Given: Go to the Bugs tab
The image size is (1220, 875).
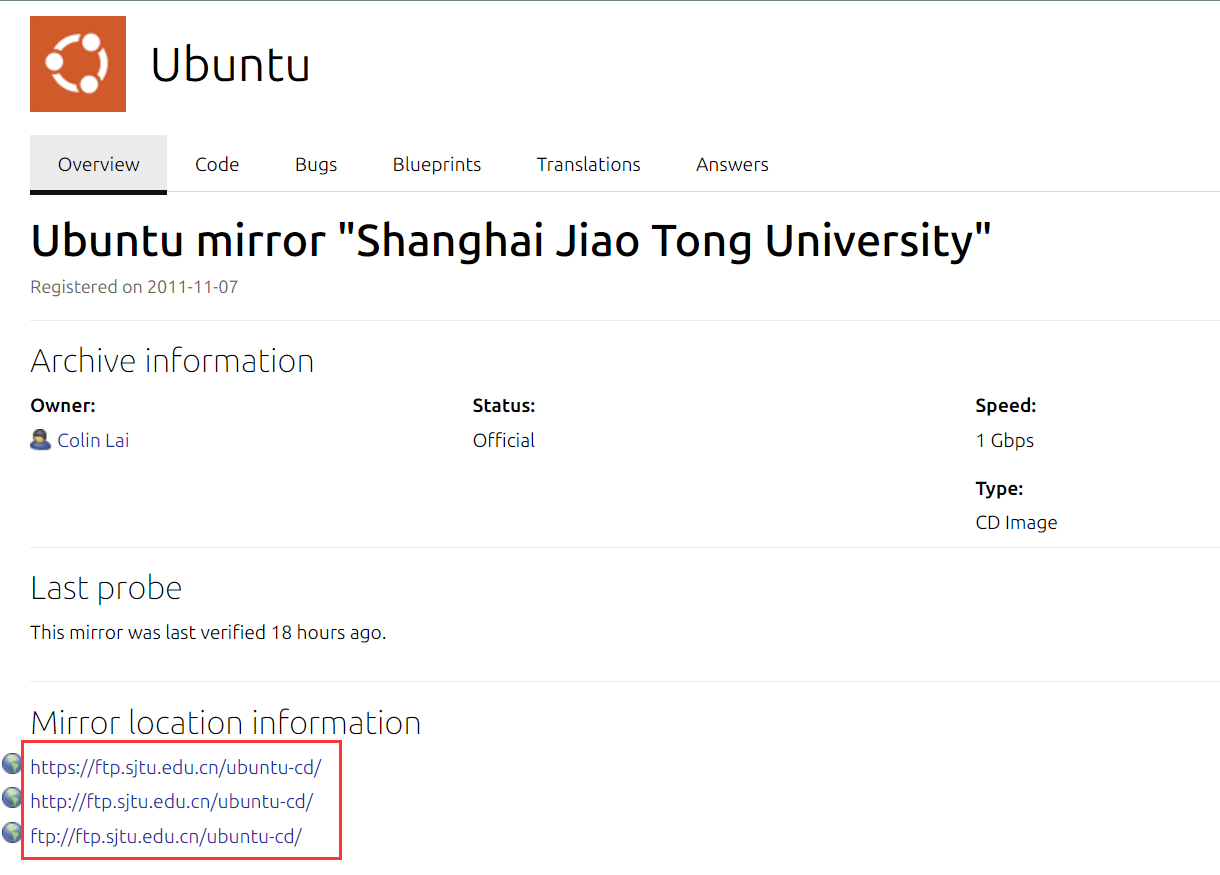Looking at the screenshot, I should 316,164.
